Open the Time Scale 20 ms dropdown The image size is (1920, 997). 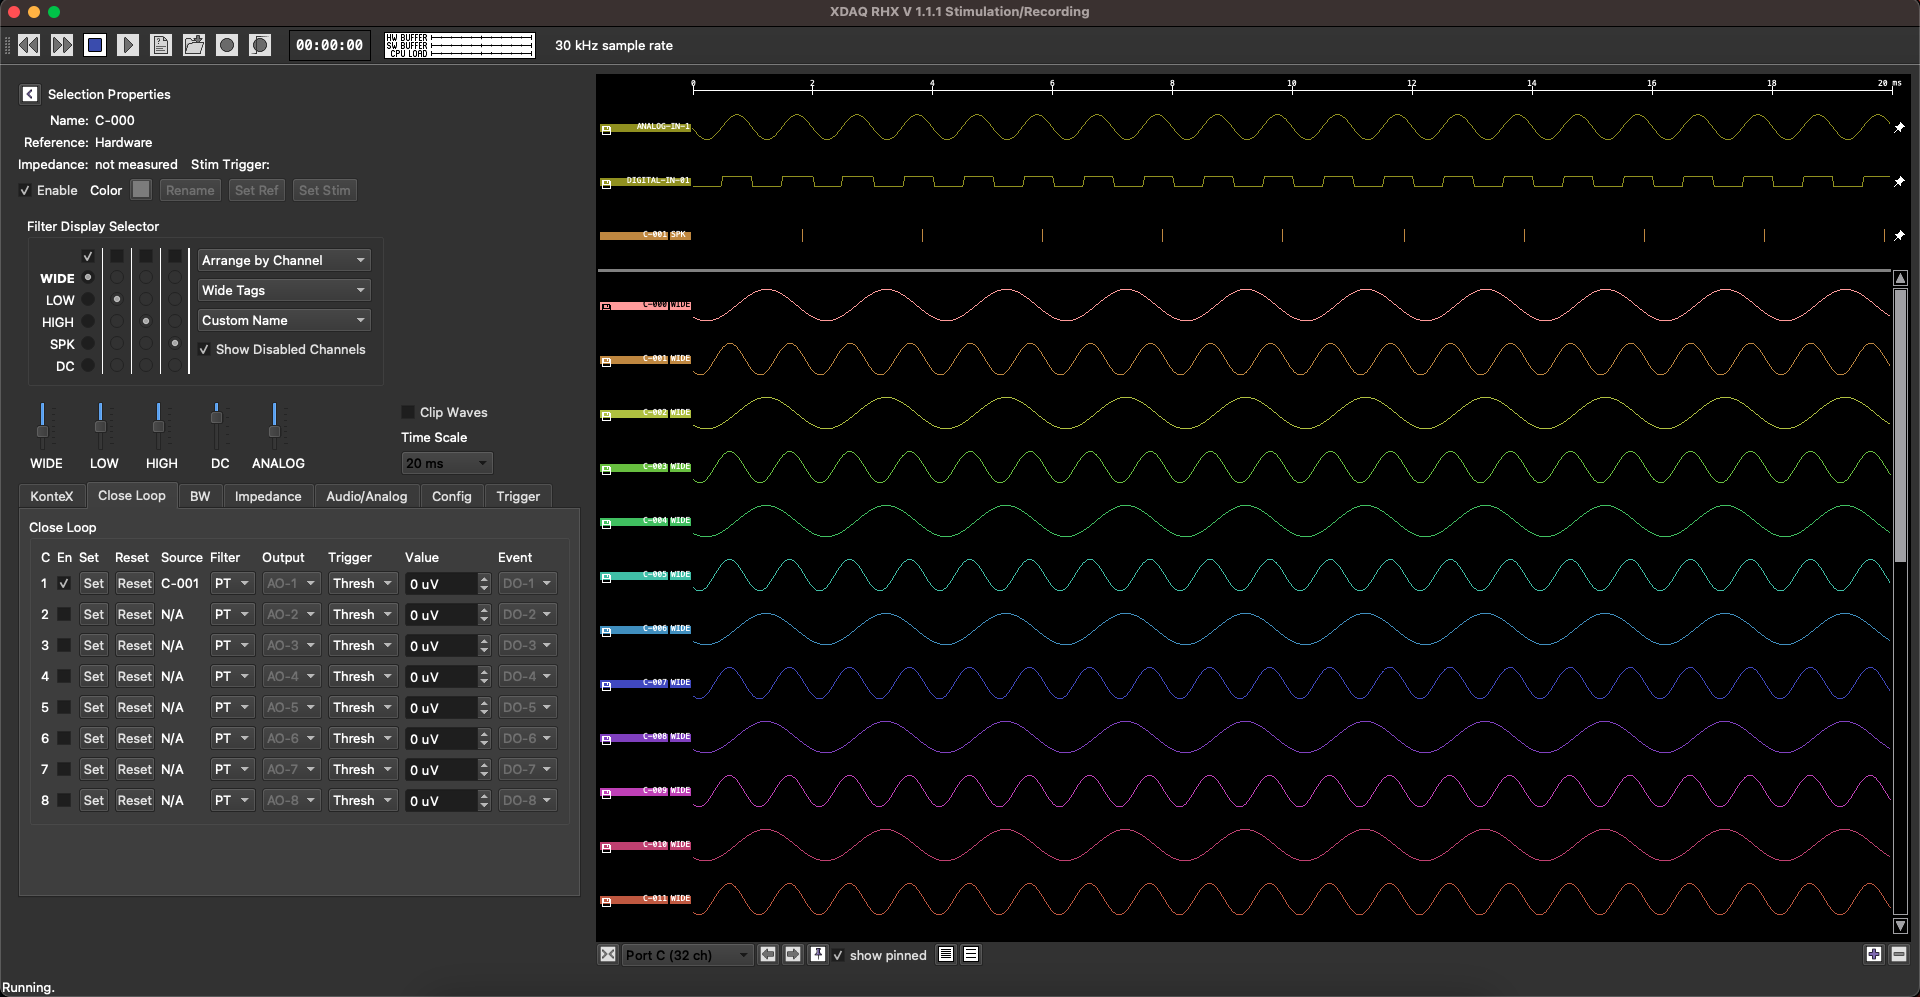coord(446,464)
